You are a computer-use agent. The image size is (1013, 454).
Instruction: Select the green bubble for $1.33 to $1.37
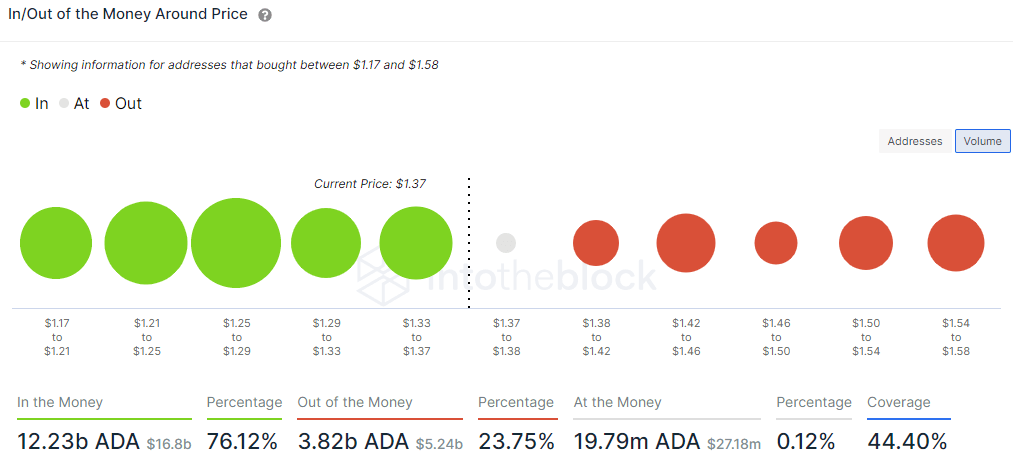416,243
